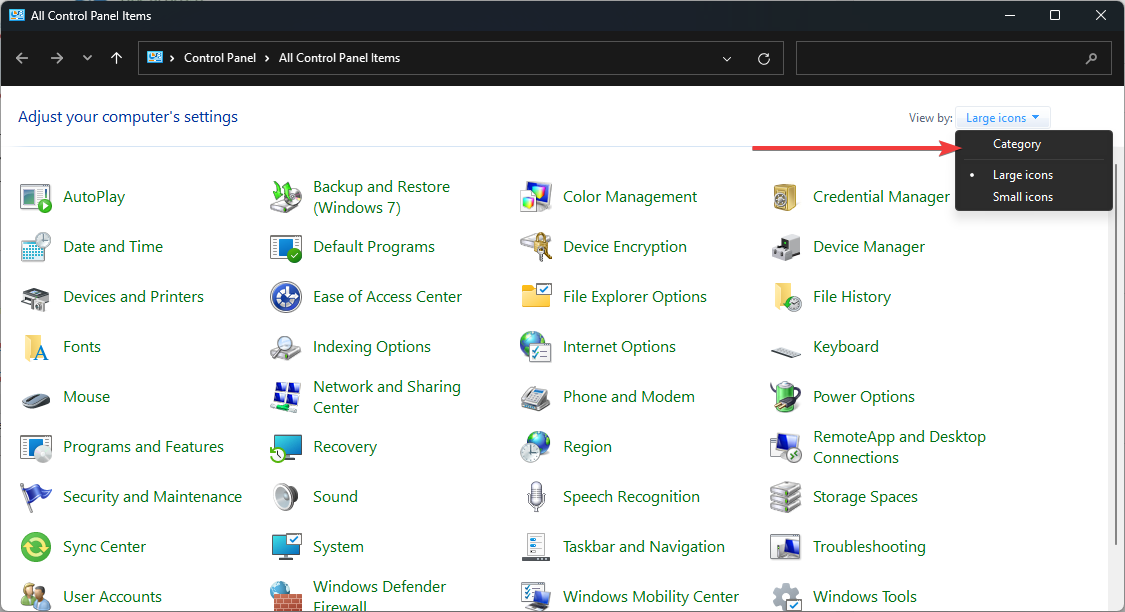Open the AutoPlay icon
This screenshot has height=612, width=1125.
(35, 197)
